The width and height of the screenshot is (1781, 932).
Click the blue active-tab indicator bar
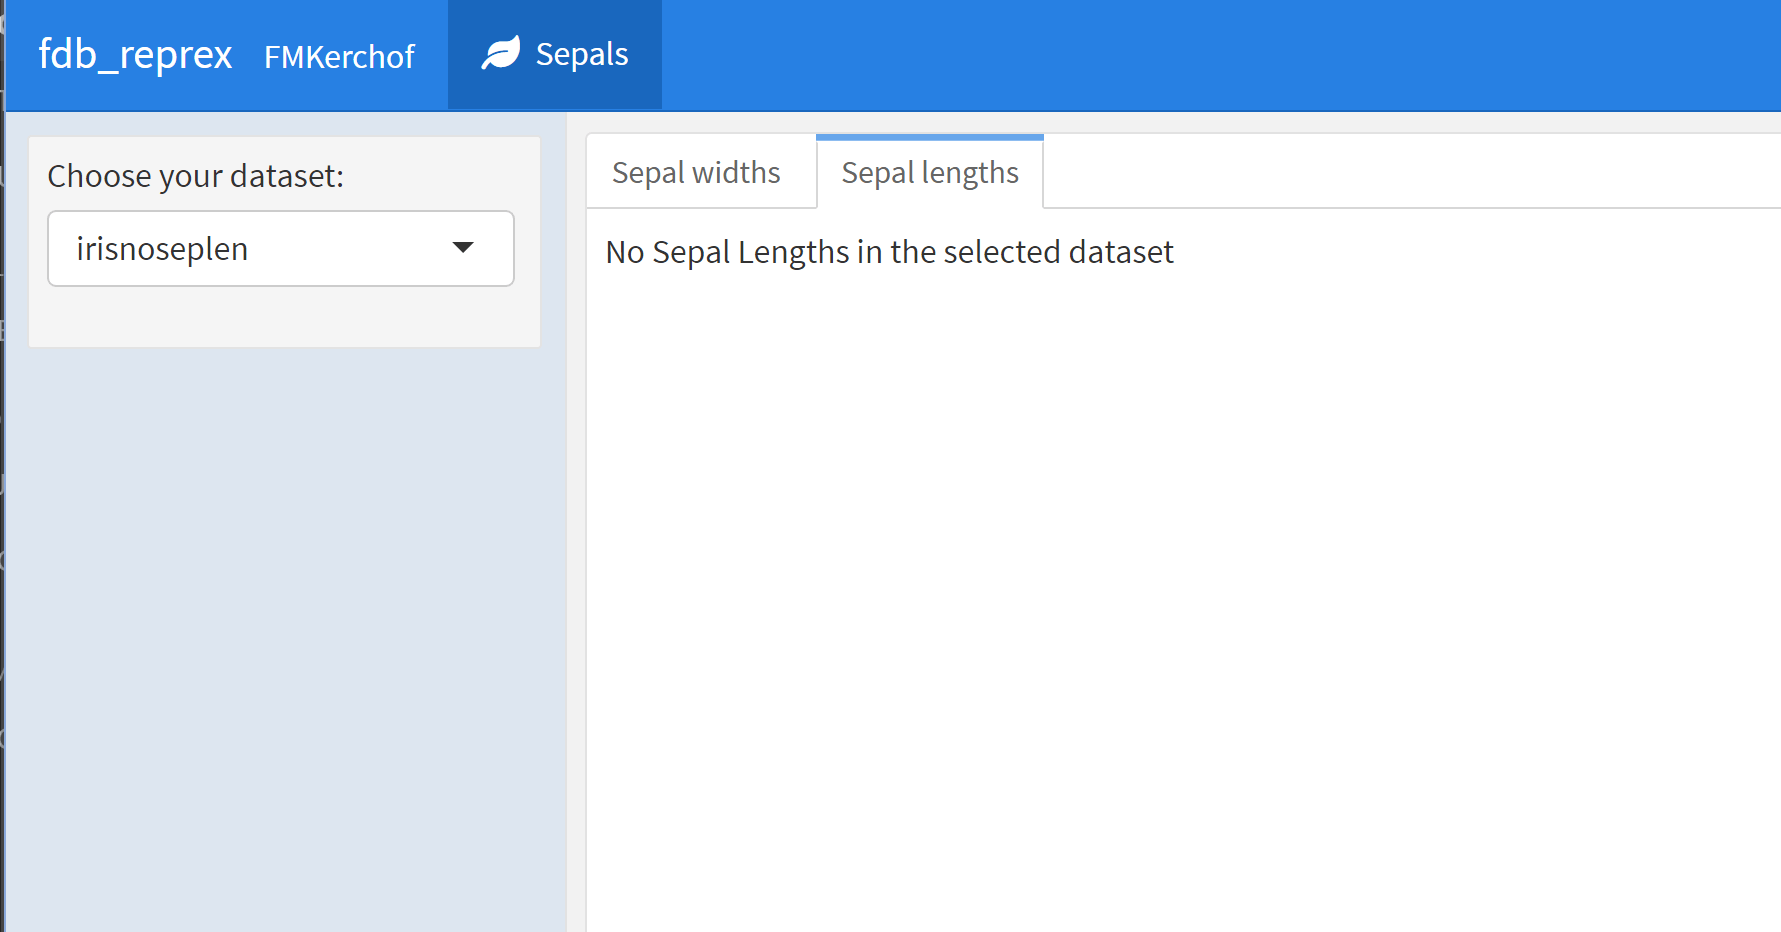coord(929,135)
